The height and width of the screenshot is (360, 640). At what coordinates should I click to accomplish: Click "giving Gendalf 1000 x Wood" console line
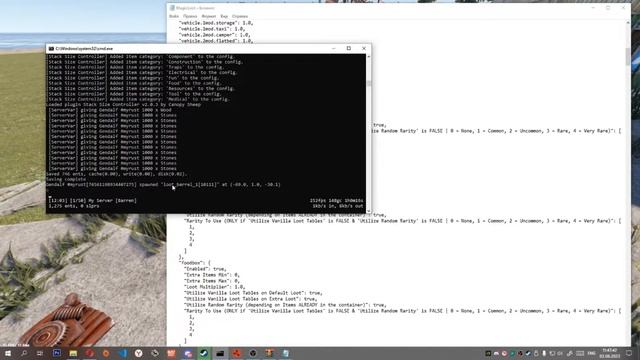click(x=110, y=110)
